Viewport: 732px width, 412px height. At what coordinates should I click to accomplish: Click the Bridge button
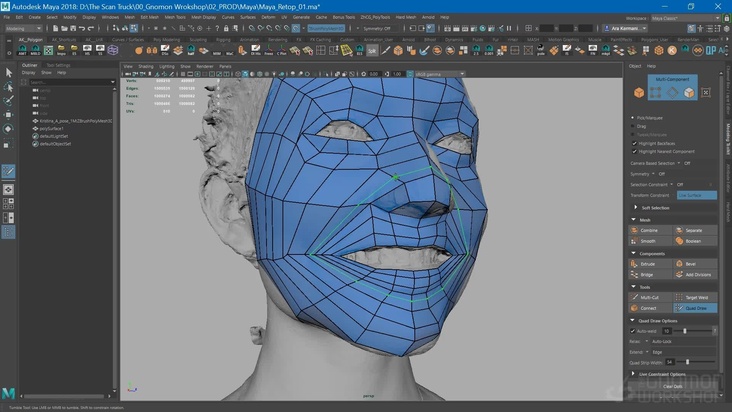click(650, 275)
